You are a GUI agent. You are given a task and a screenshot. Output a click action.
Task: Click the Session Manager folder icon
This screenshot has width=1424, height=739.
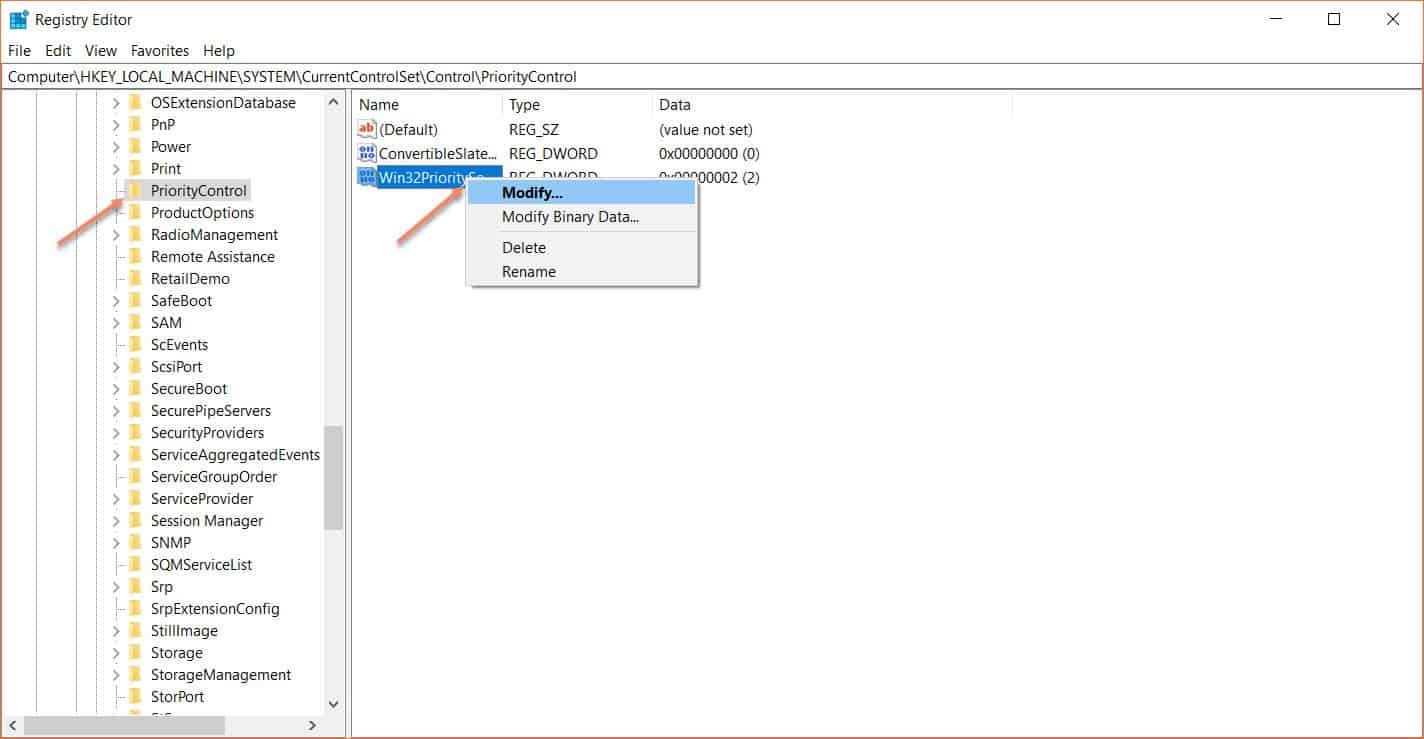(135, 520)
